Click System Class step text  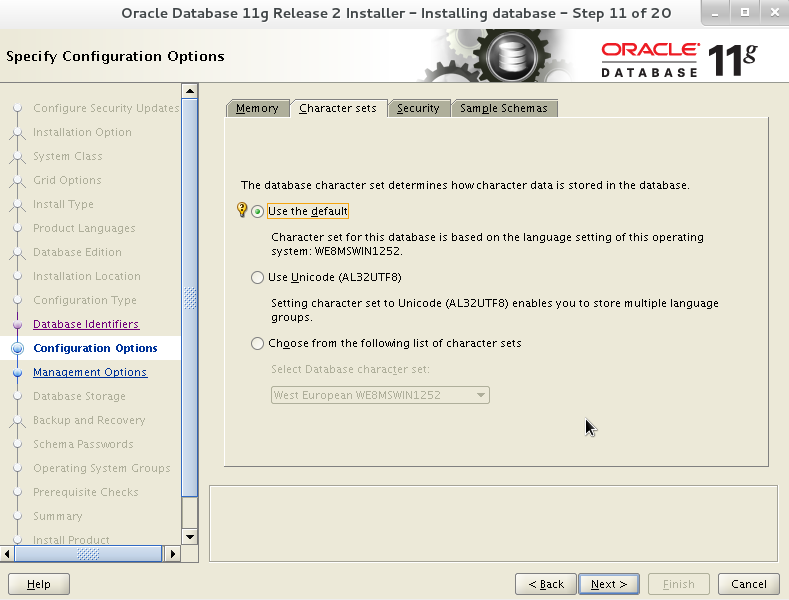tap(68, 156)
